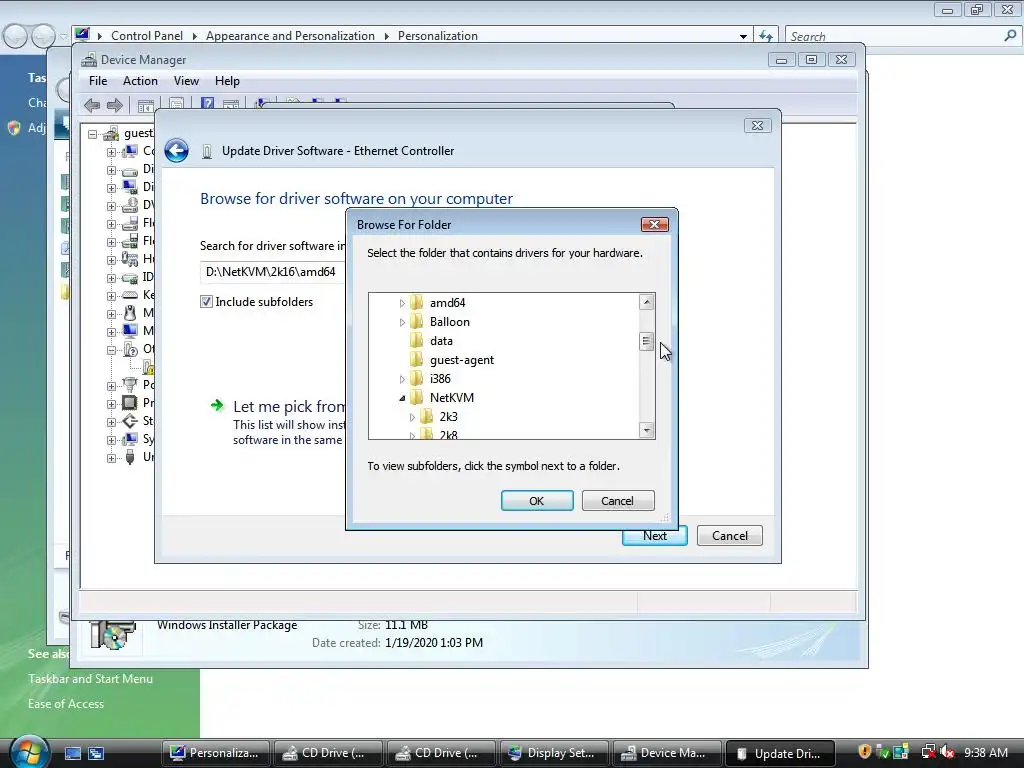Click the folder list scroll-up arrow
The width and height of the screenshot is (1024, 768).
pos(647,301)
